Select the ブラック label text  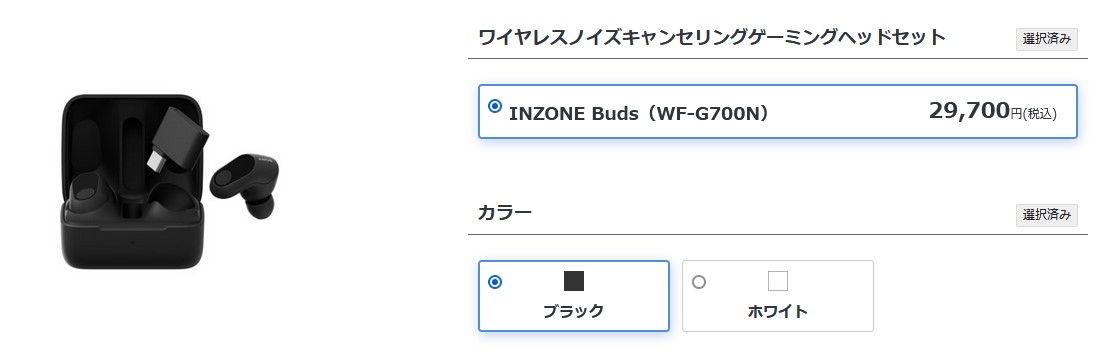[573, 311]
